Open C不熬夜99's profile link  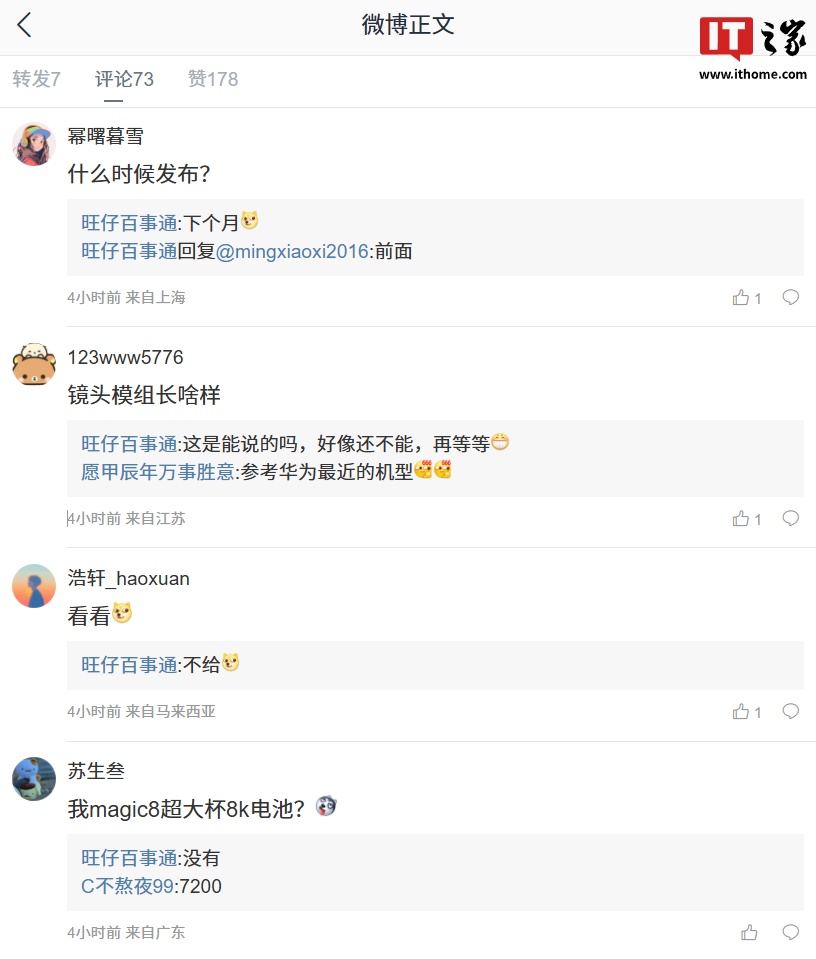click(127, 886)
